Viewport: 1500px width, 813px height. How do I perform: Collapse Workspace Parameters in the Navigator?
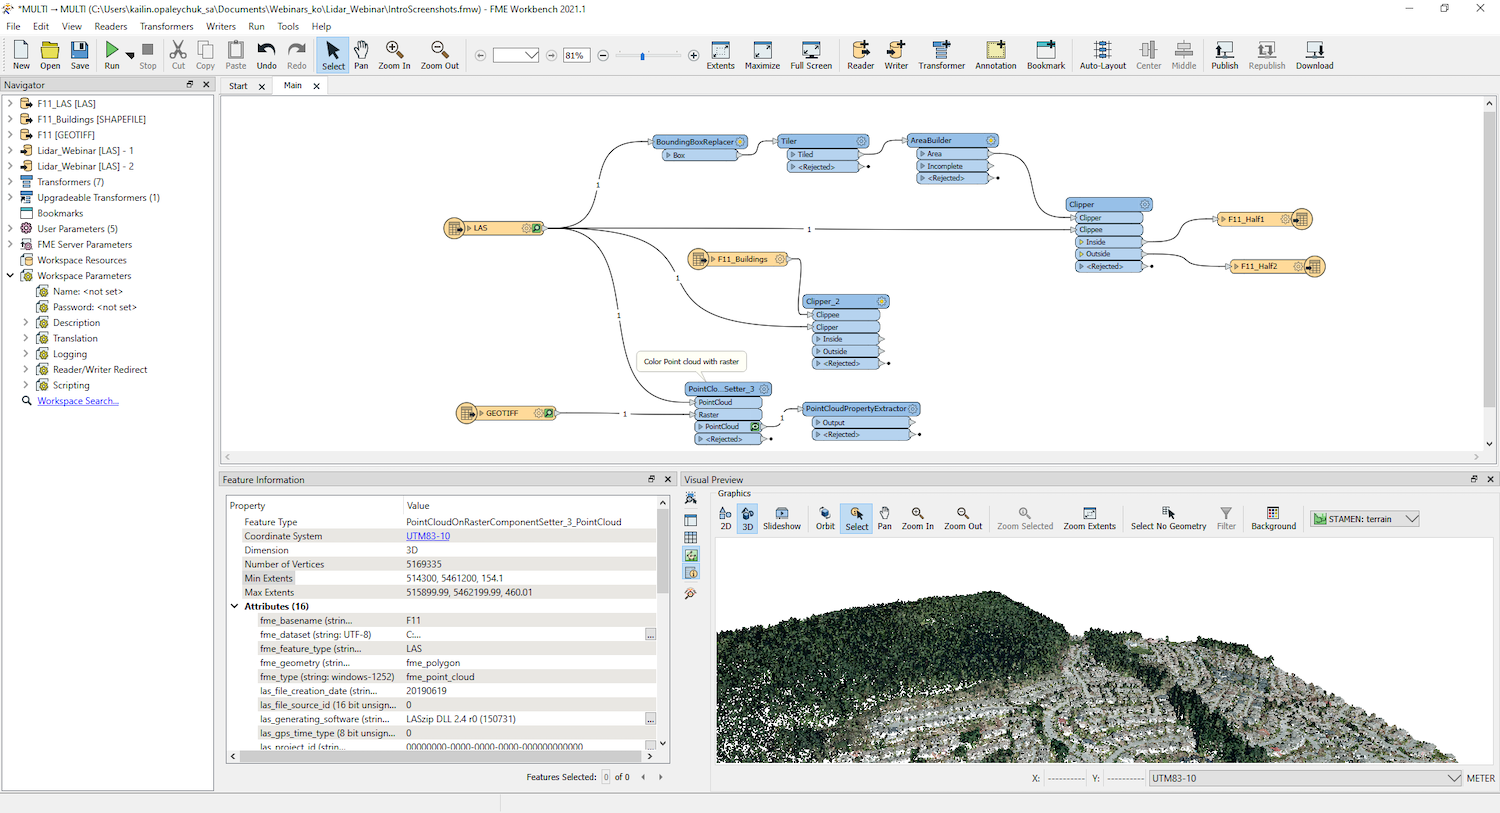point(10,275)
